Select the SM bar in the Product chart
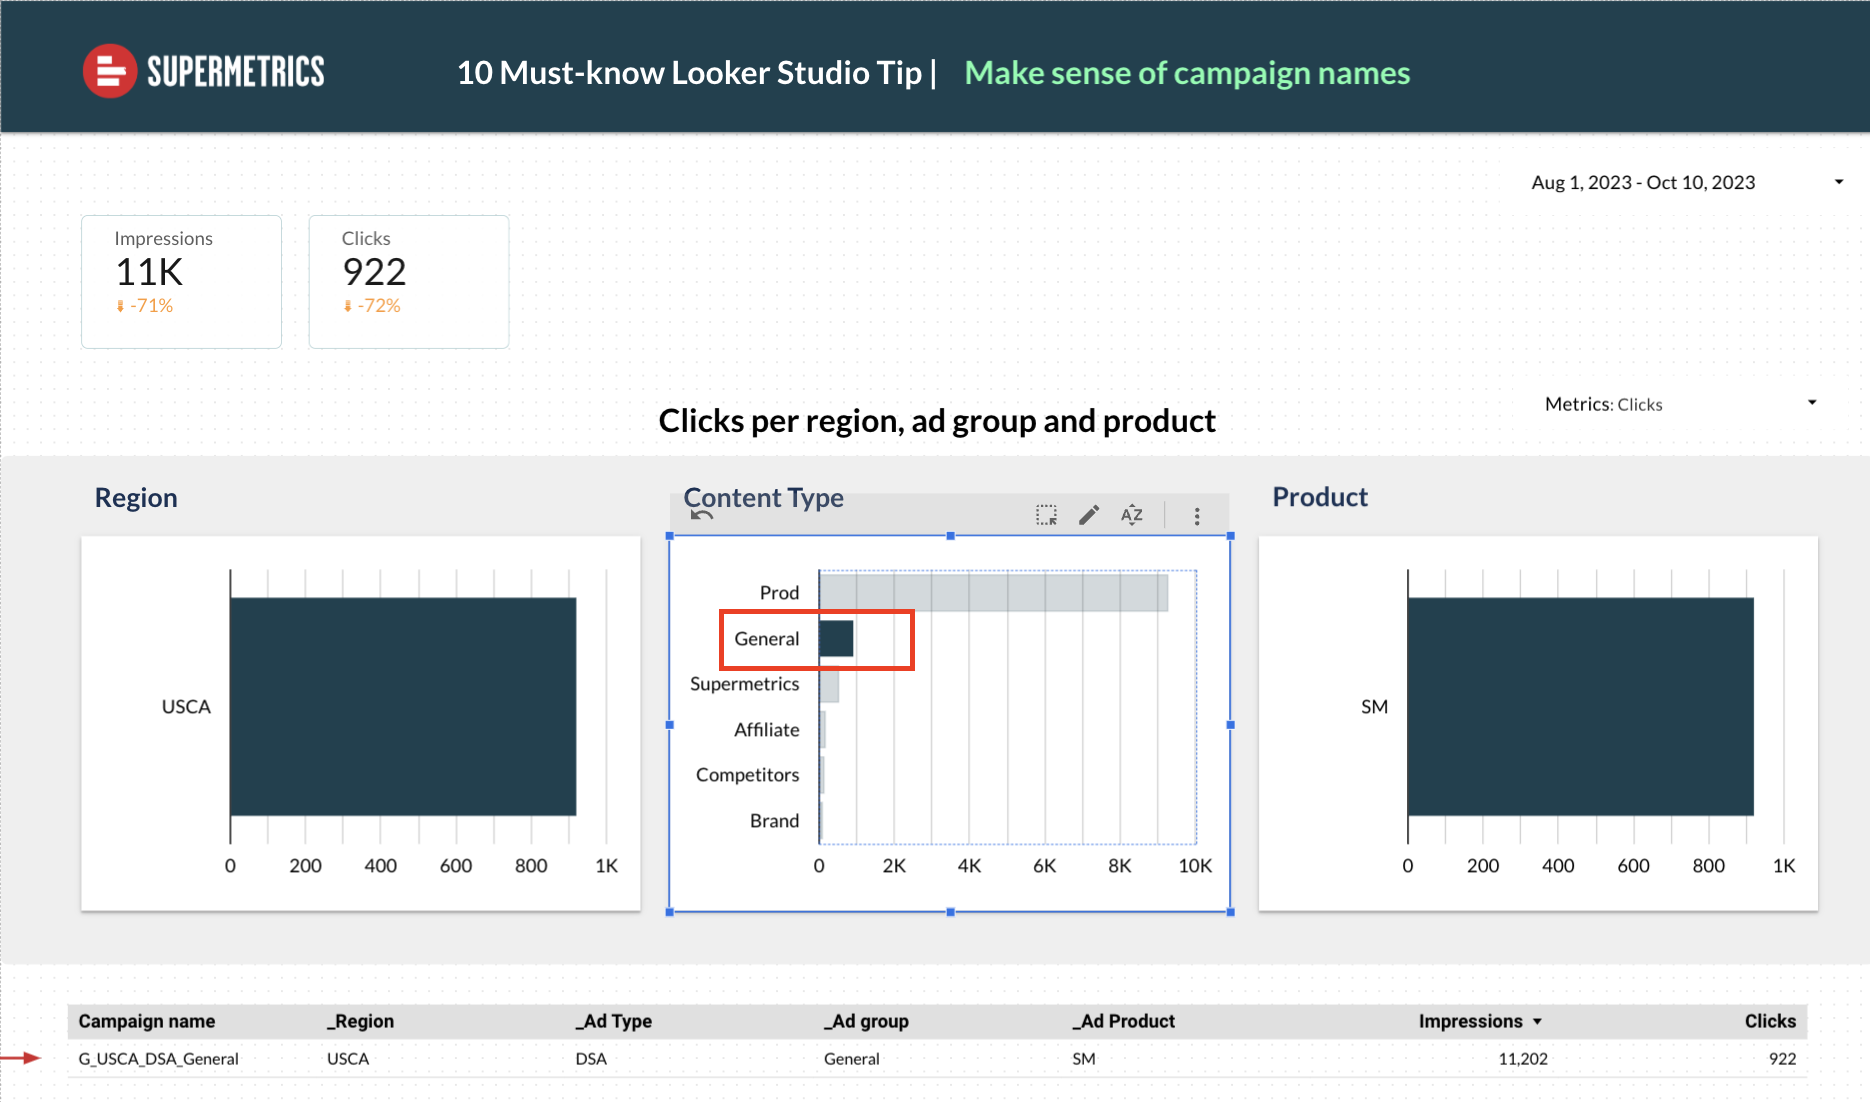The height and width of the screenshot is (1102, 1870). tap(1580, 706)
